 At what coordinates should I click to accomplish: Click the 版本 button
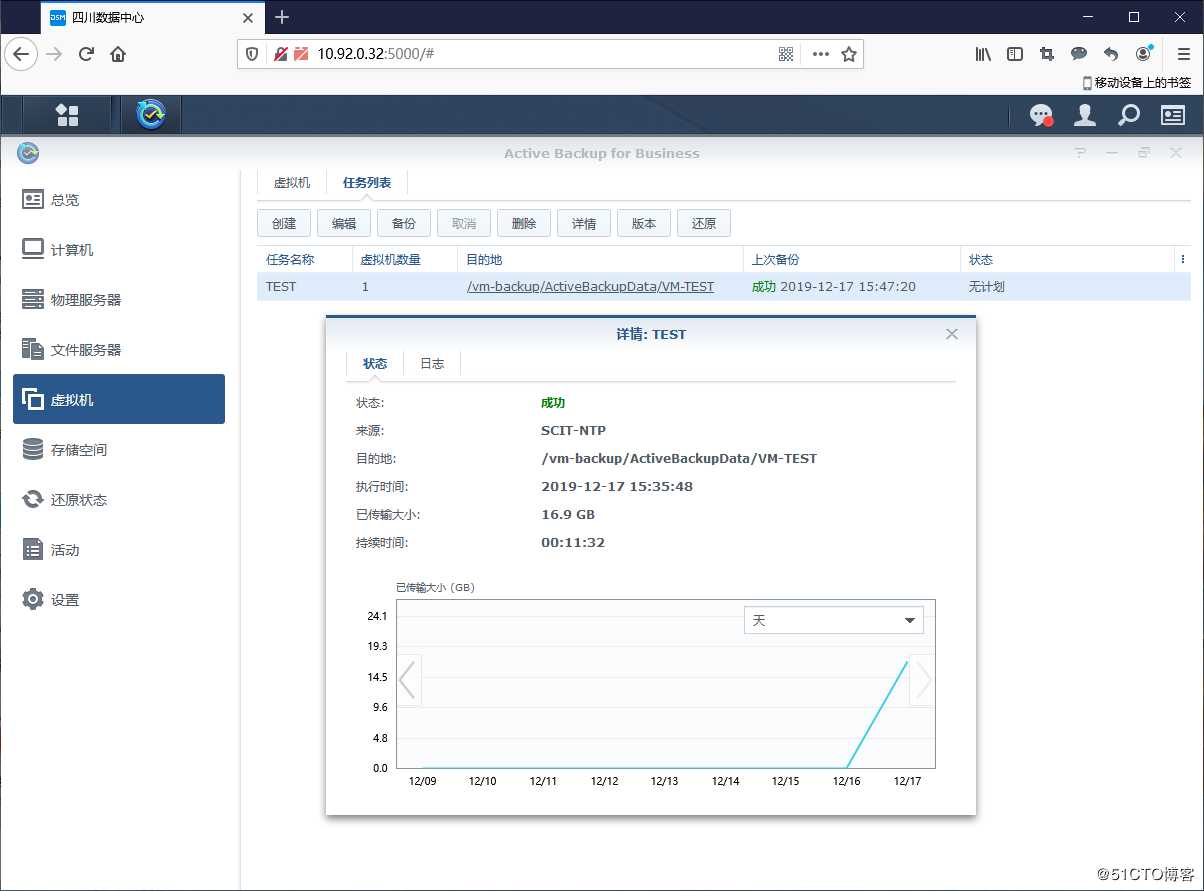(644, 223)
